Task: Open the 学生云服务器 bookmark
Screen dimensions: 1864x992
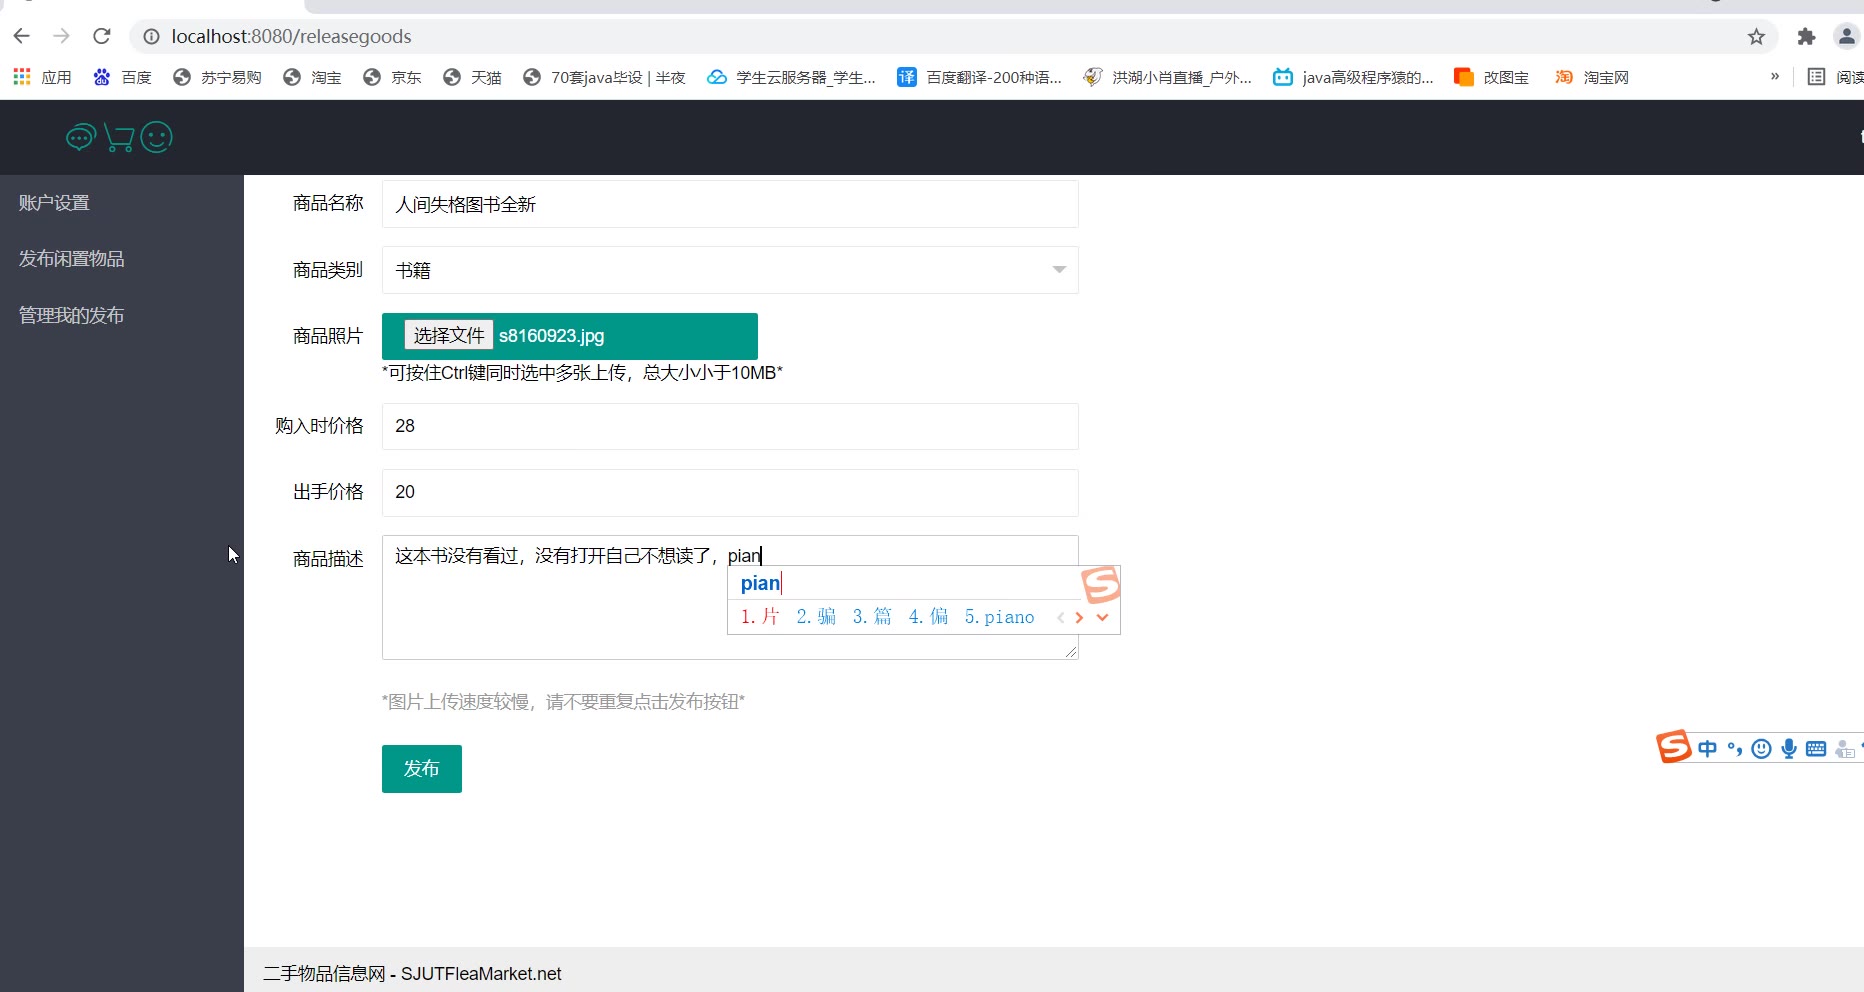Action: tap(791, 77)
